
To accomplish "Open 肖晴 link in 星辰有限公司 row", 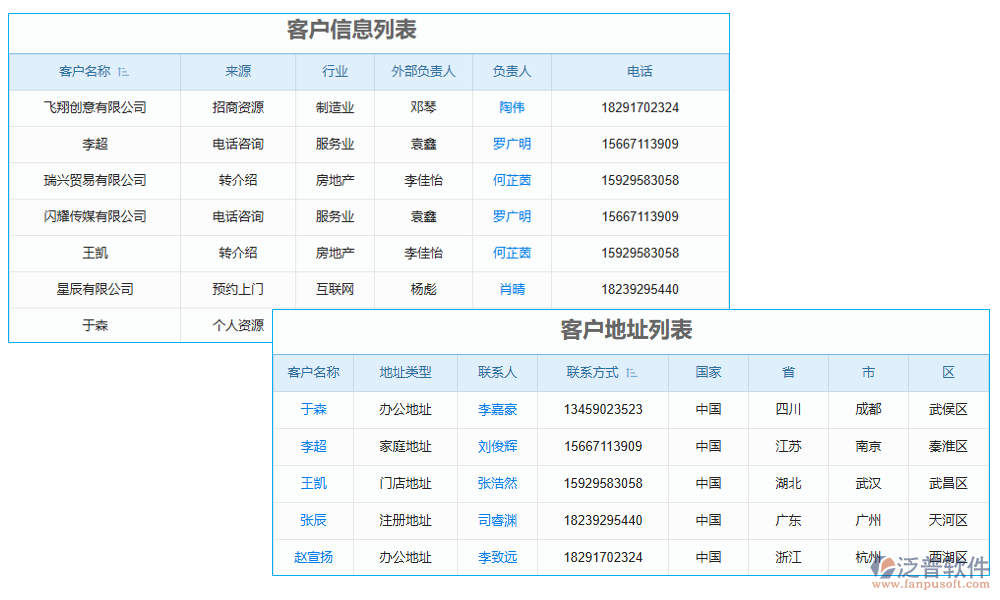I will coord(512,290).
